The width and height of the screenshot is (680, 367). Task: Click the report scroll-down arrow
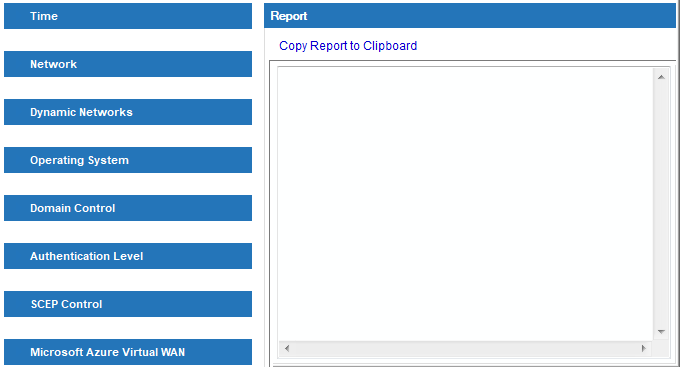point(661,332)
